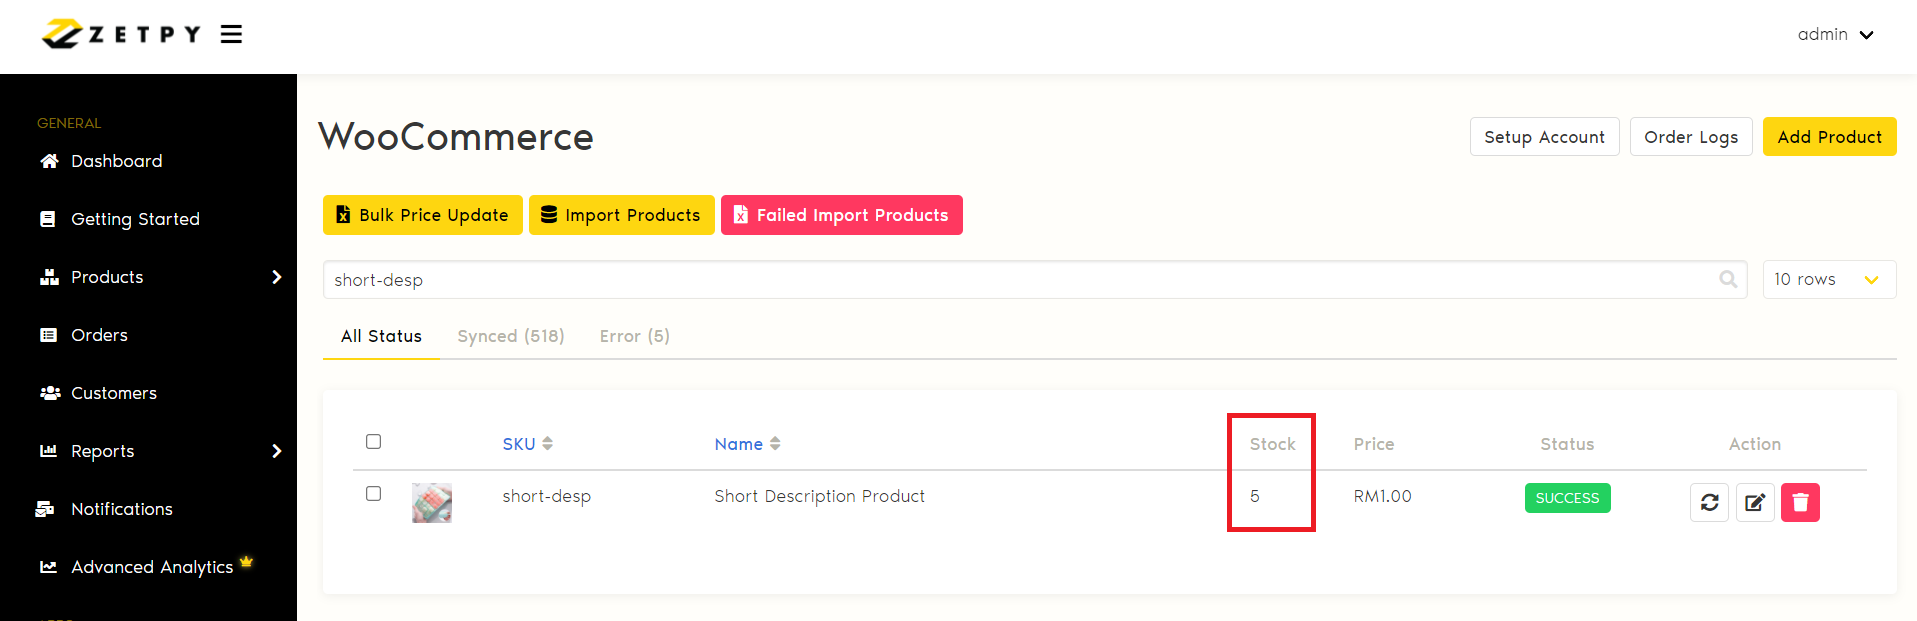Switch to the Synced (518) tab

point(510,336)
